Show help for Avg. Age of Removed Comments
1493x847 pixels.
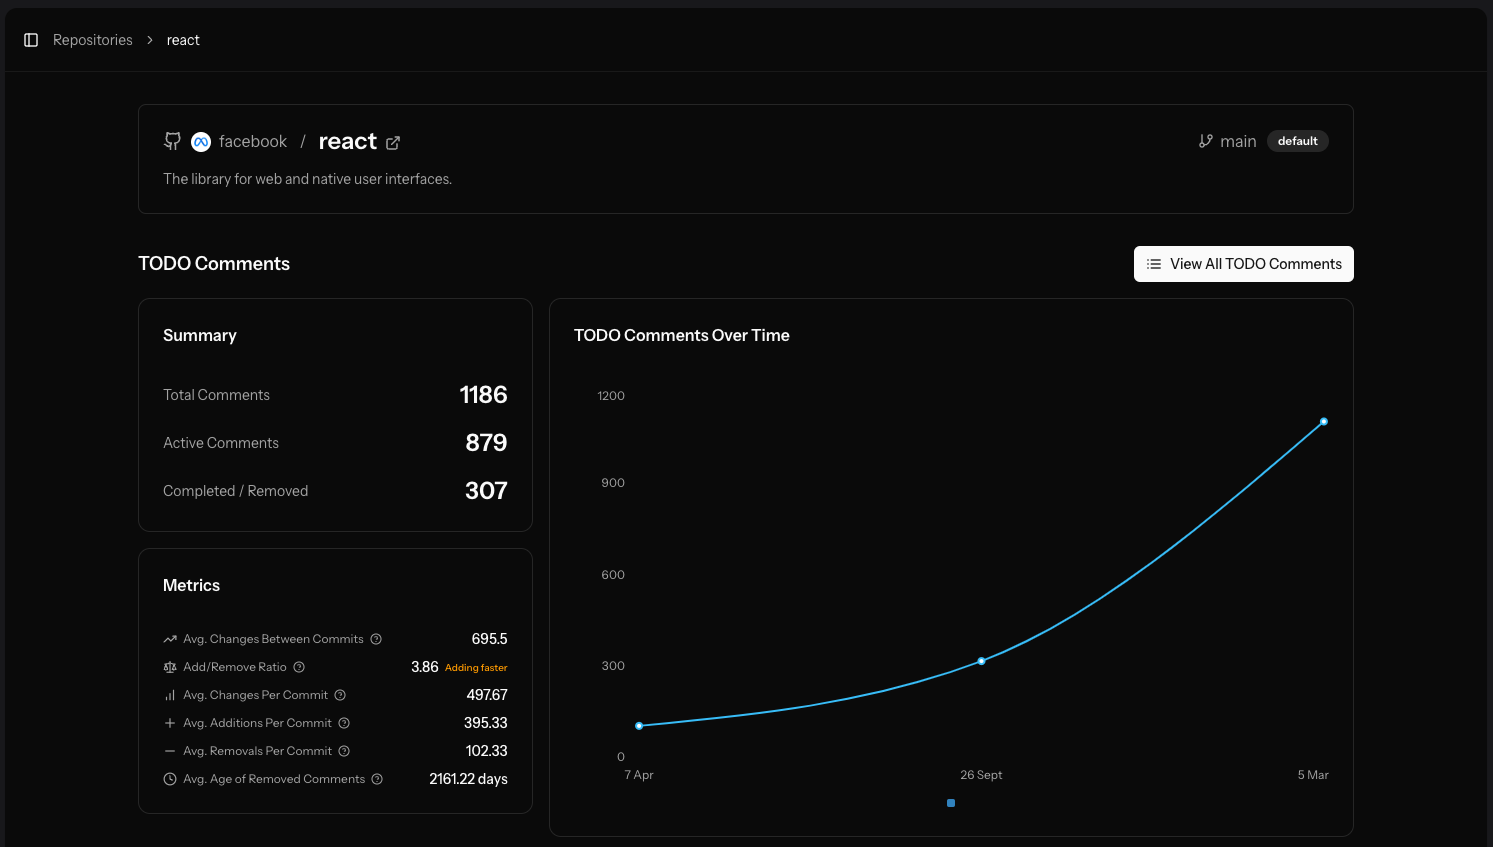click(377, 779)
